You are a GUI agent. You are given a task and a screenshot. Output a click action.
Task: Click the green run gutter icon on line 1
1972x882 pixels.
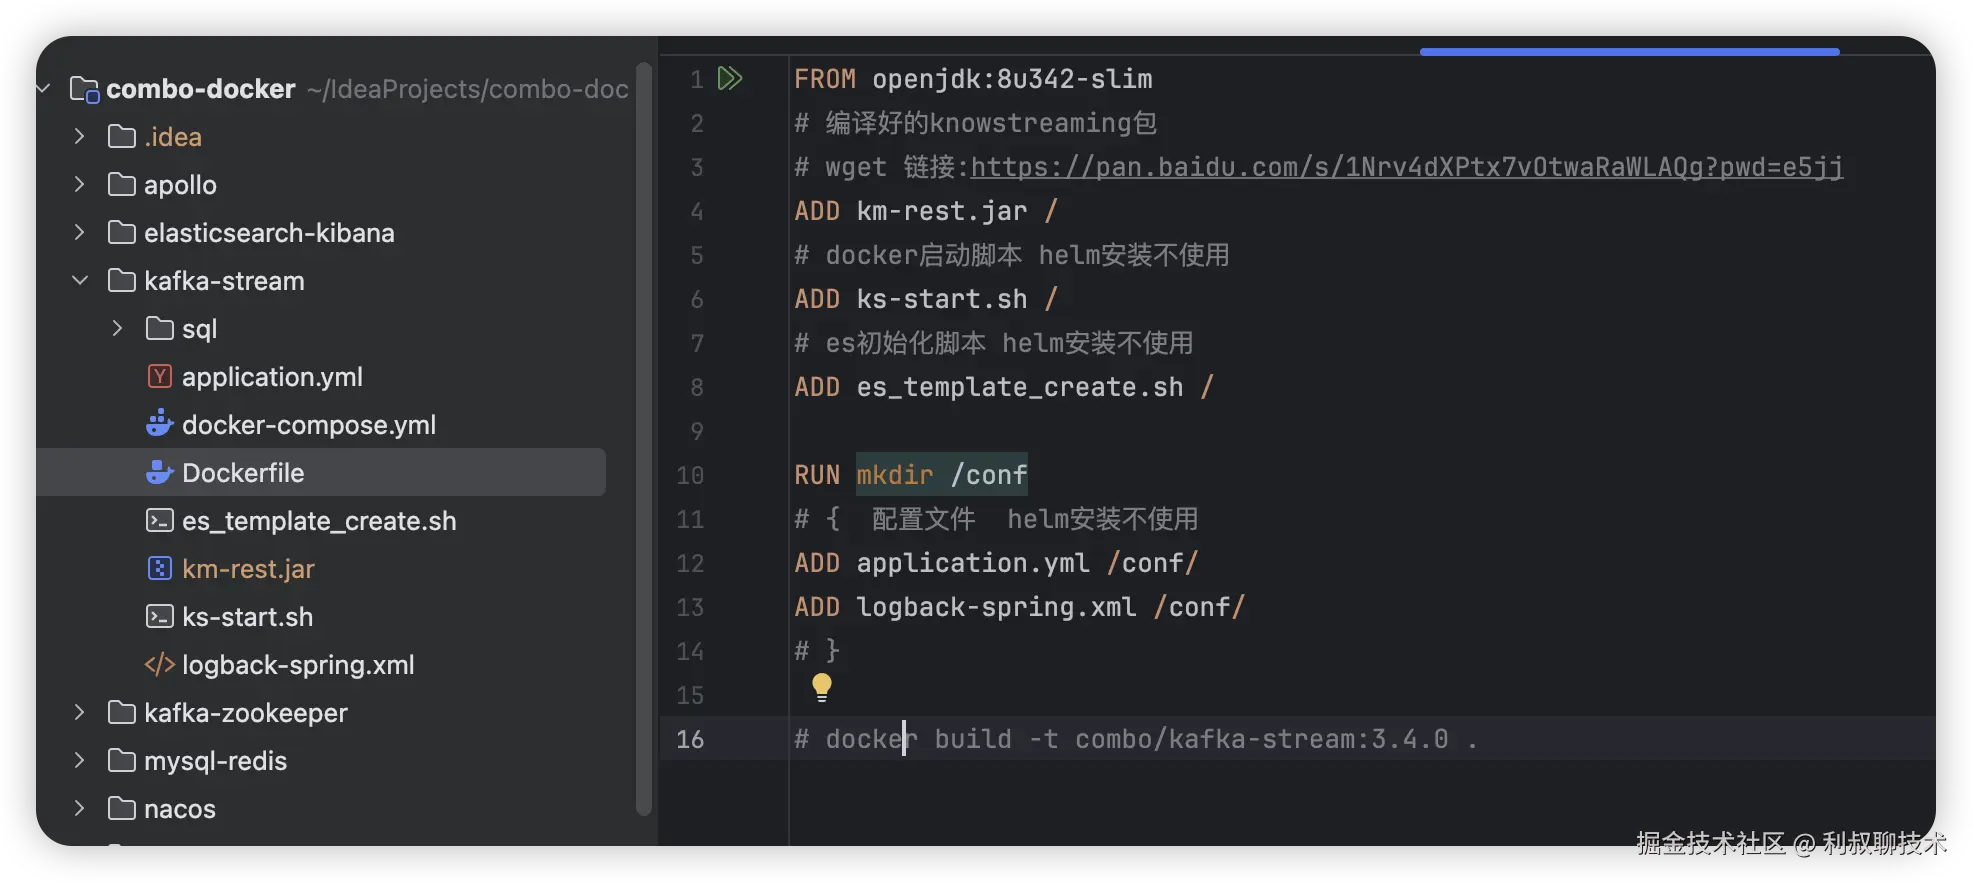pyautogui.click(x=730, y=78)
